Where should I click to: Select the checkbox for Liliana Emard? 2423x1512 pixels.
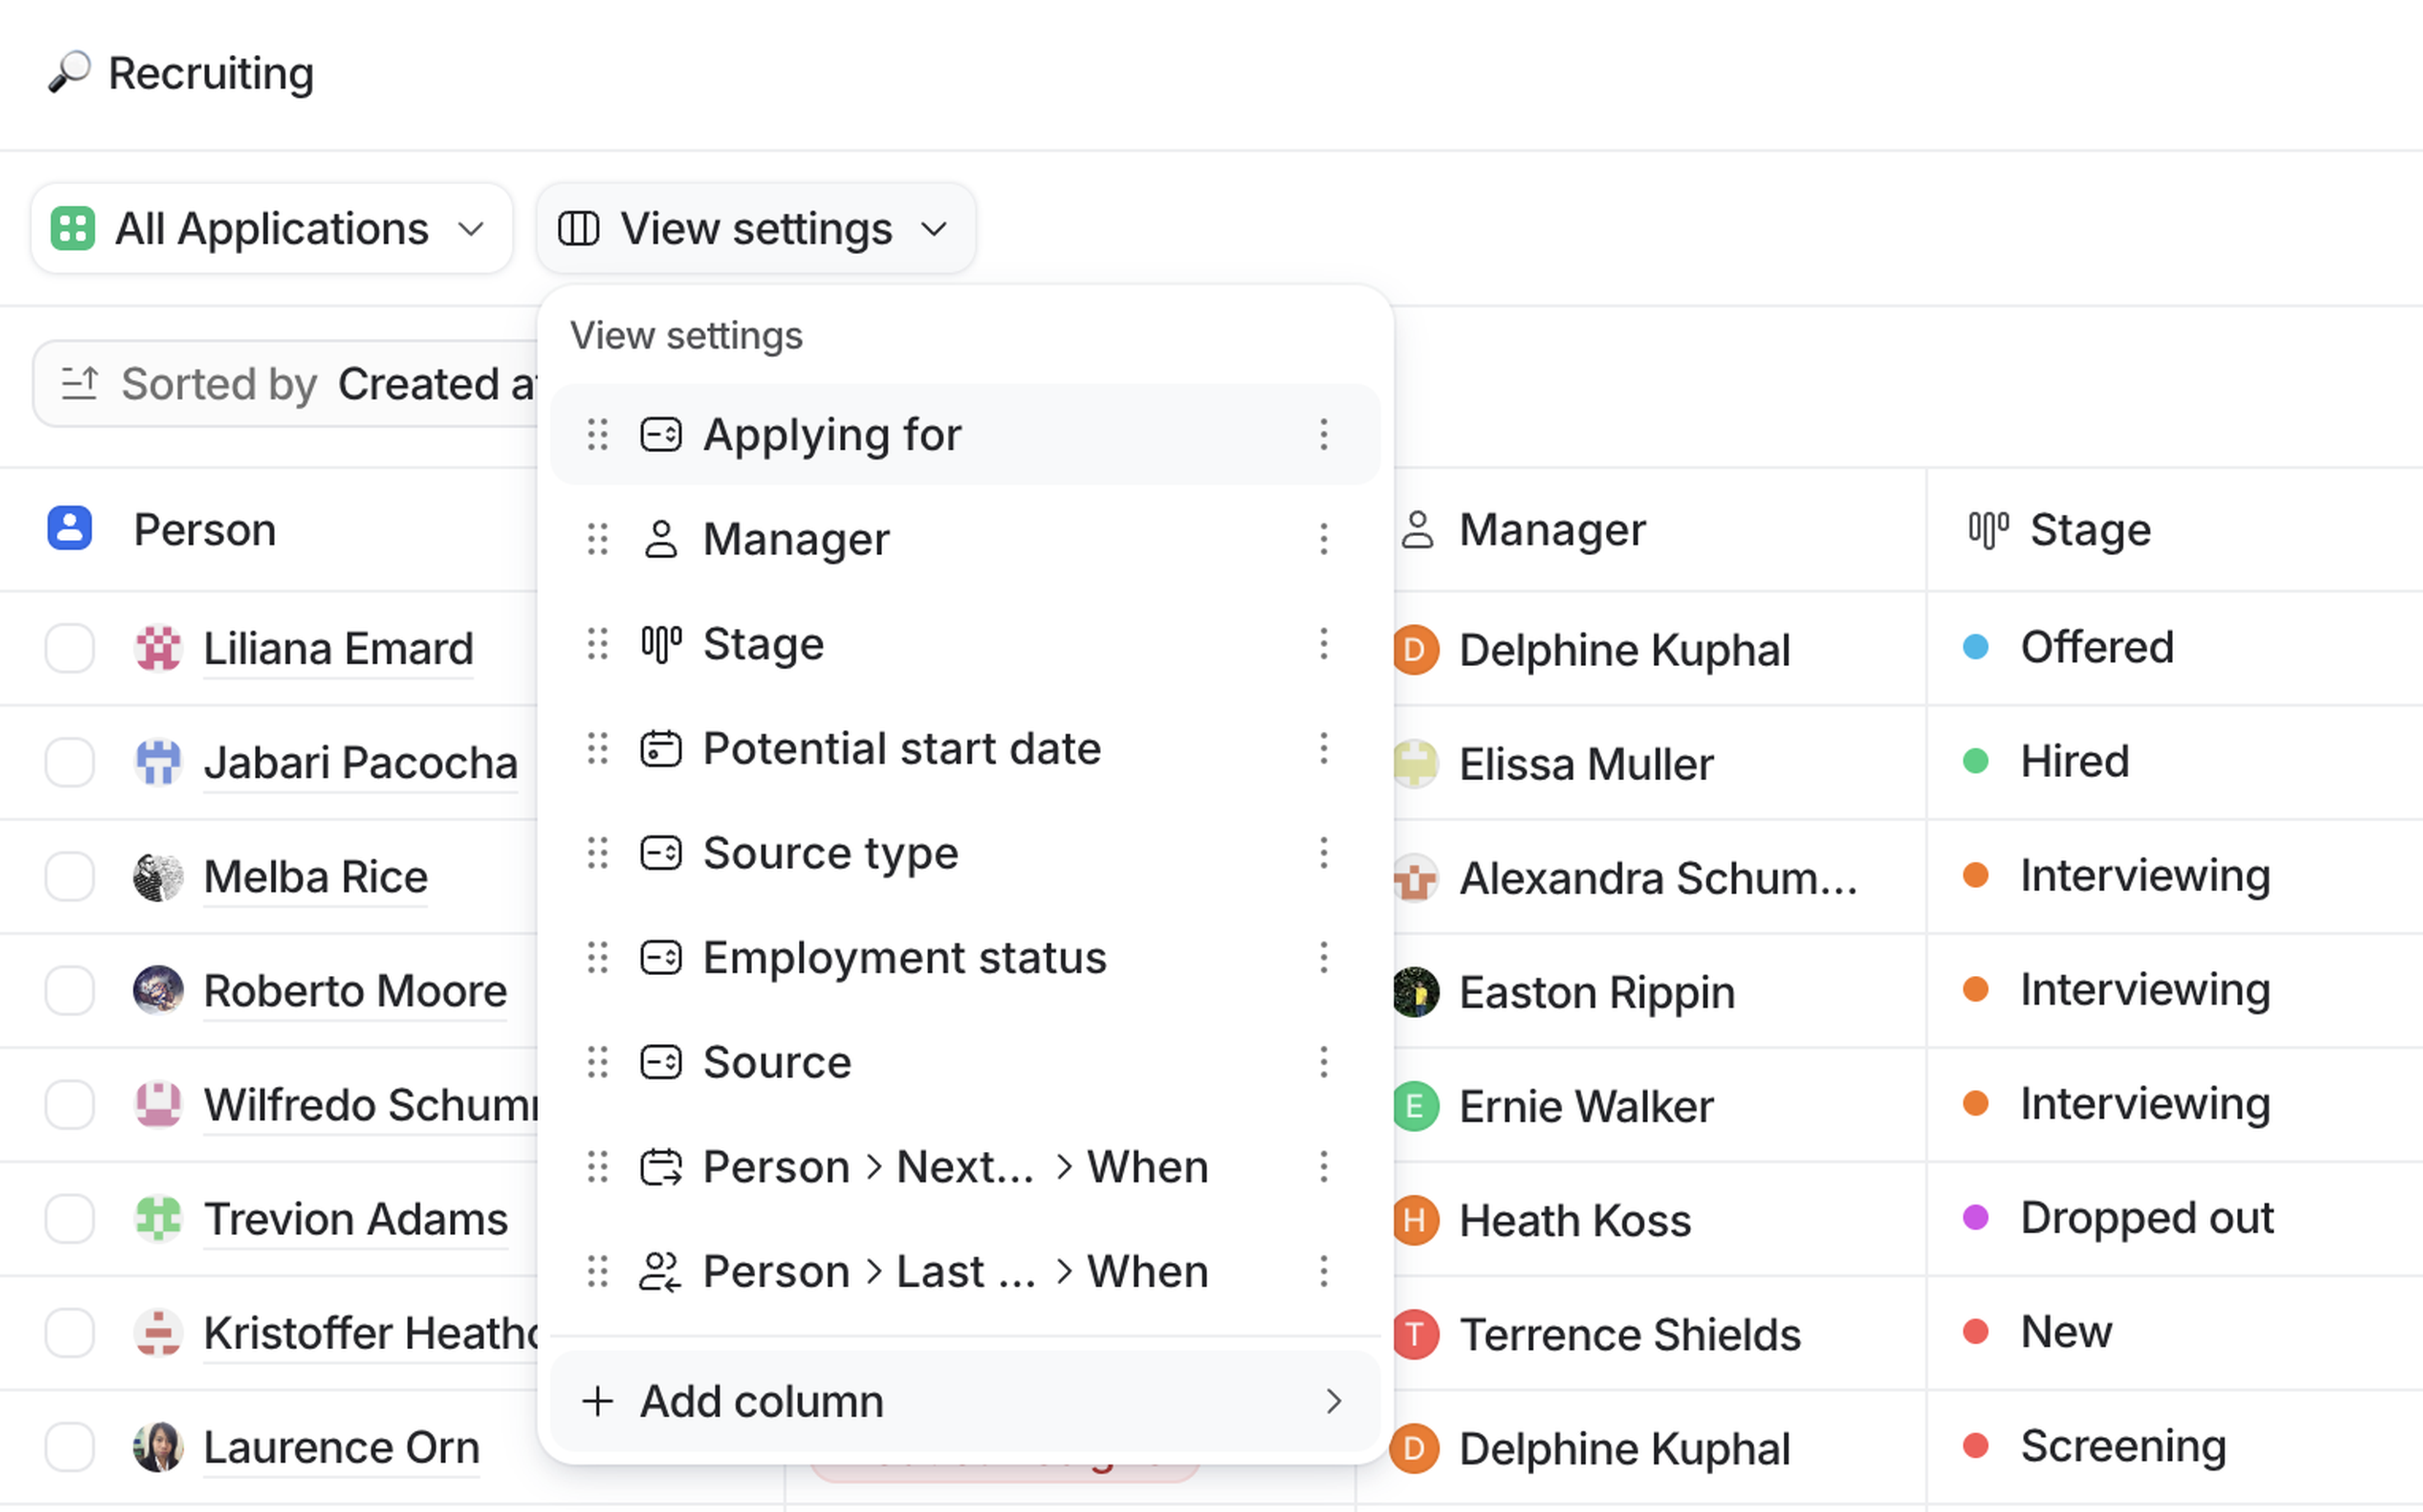coord(70,649)
